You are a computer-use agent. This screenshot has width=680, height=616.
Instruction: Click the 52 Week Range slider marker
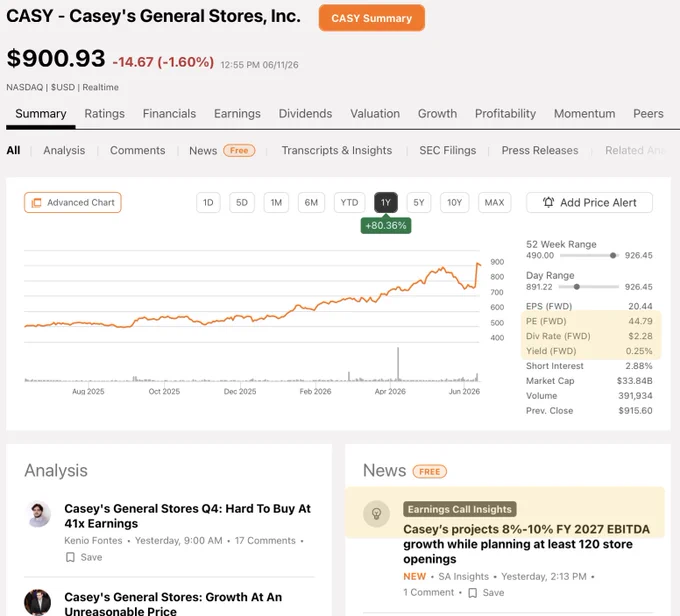pyautogui.click(x=613, y=256)
